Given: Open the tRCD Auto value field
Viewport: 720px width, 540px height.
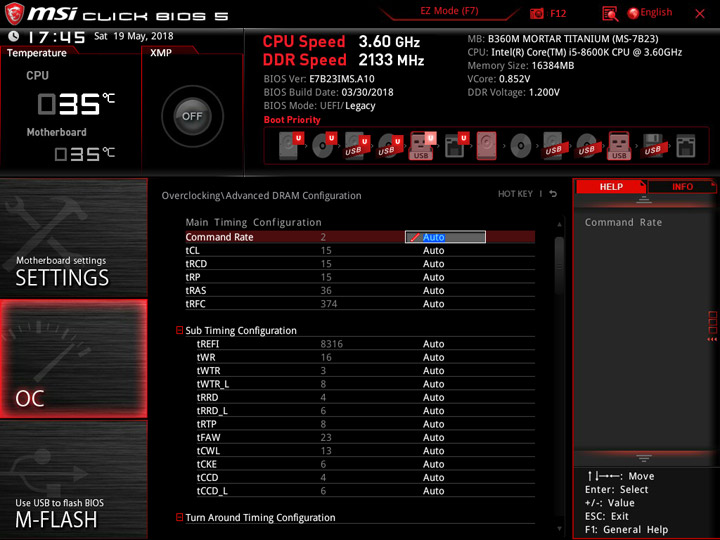Looking at the screenshot, I should (433, 264).
